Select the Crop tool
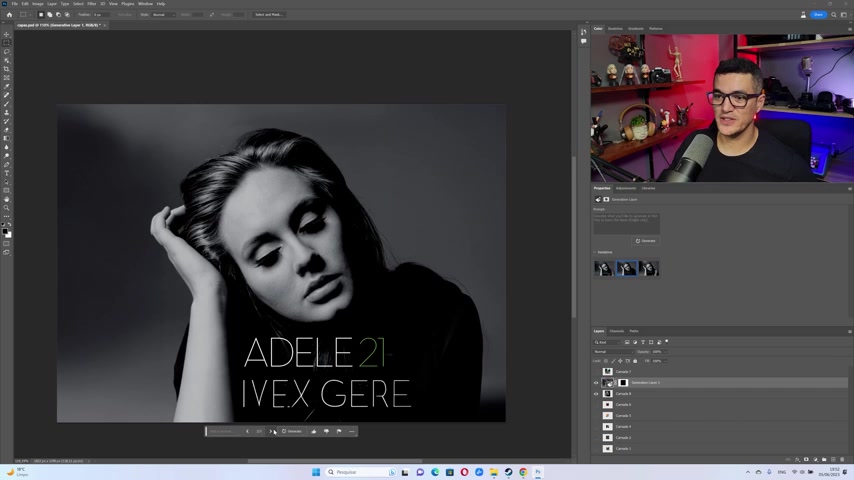Image resolution: width=854 pixels, height=480 pixels. 7,69
